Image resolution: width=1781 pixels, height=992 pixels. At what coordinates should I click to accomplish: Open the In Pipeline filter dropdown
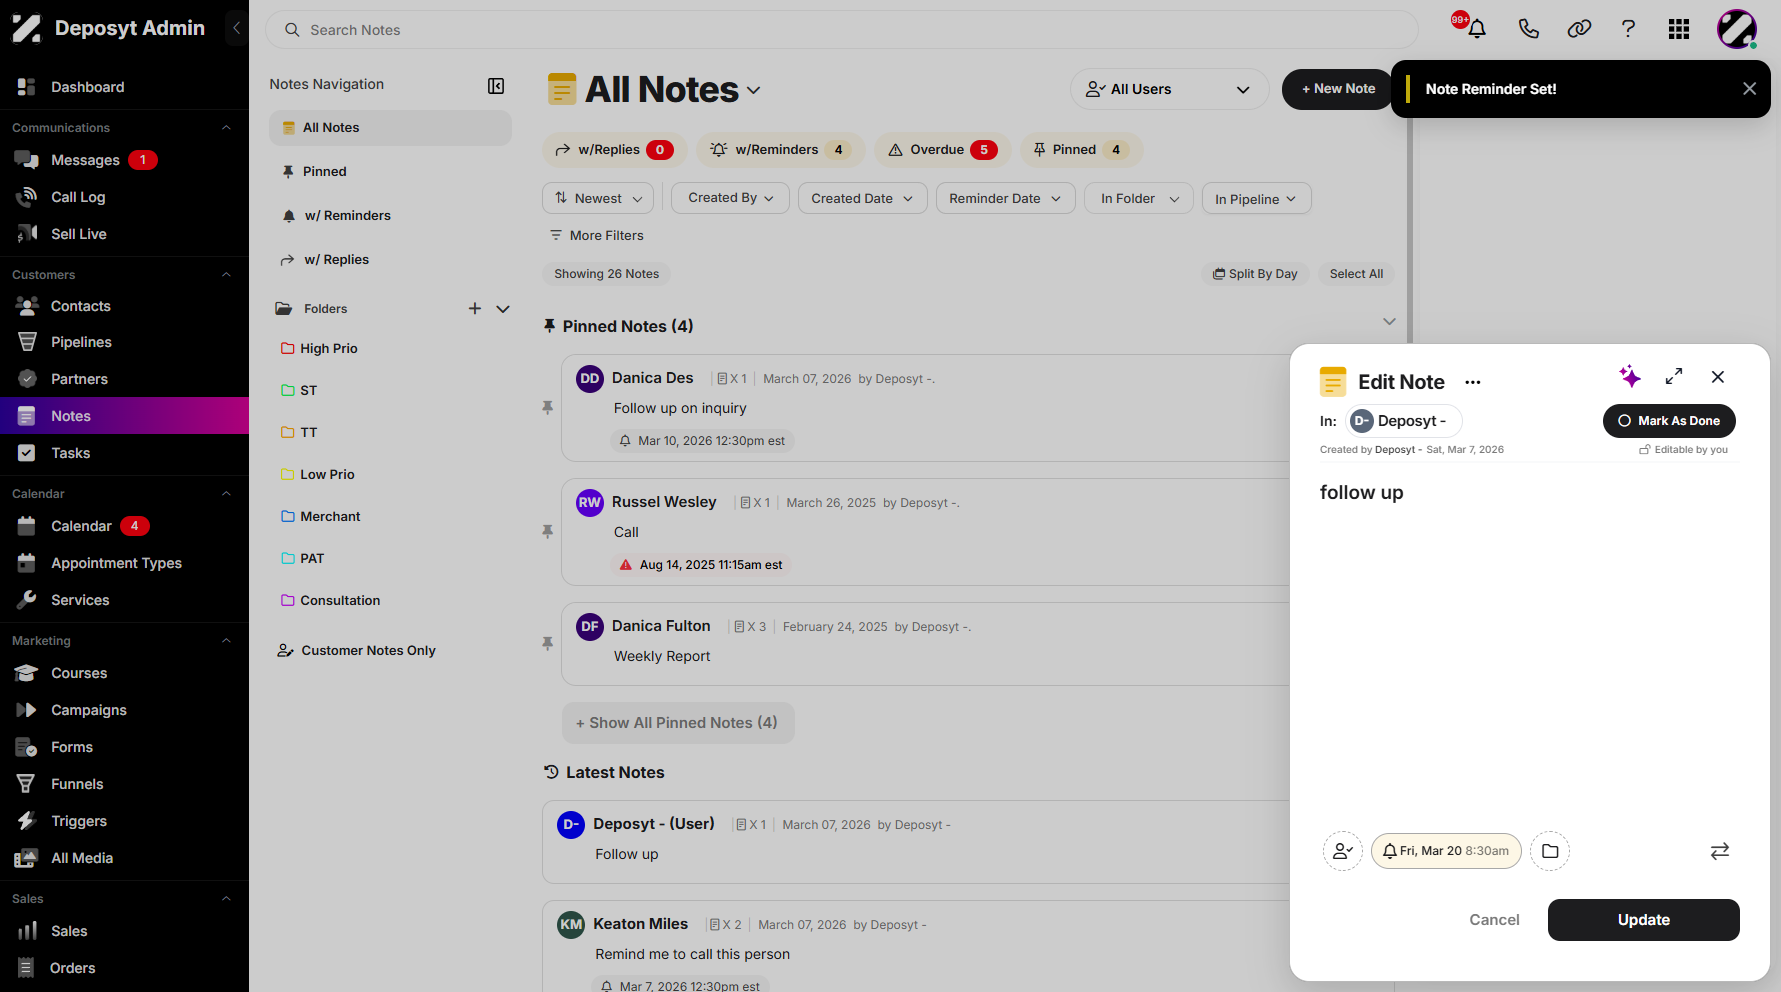click(1256, 198)
